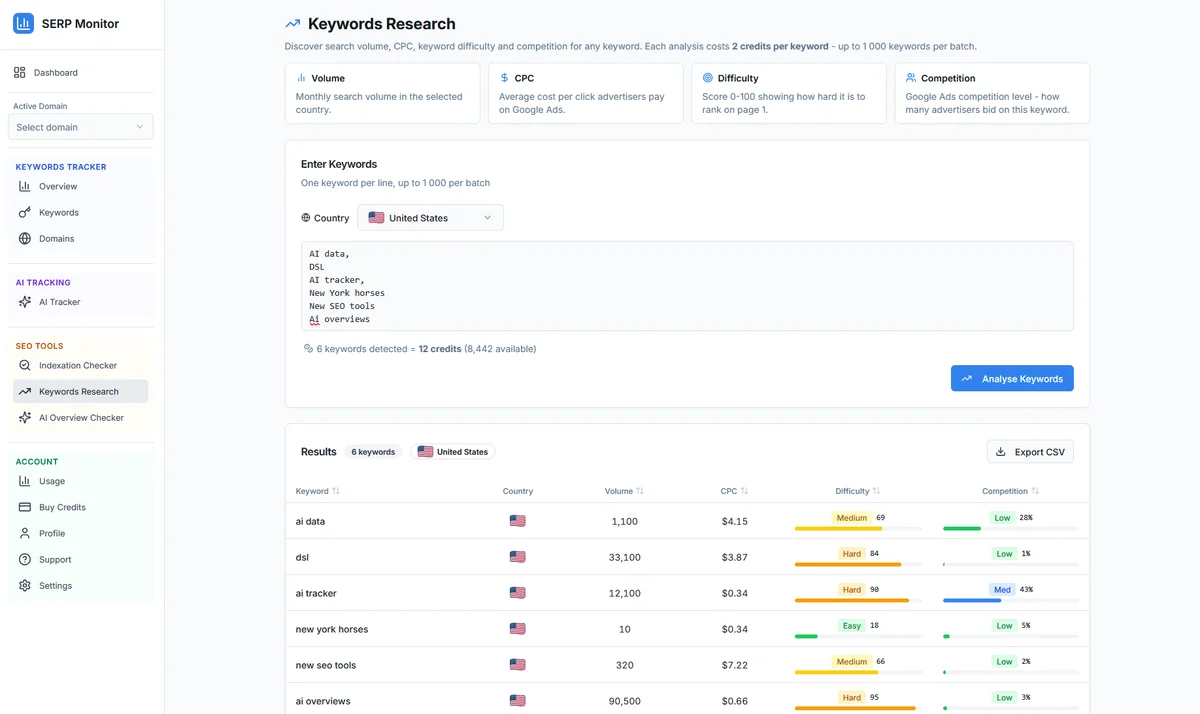Click the SERP Monitor logo icon
The width and height of the screenshot is (1200, 714).
tap(23, 23)
